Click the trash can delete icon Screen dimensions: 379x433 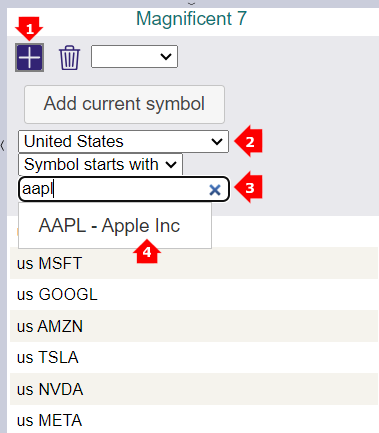(x=69, y=58)
